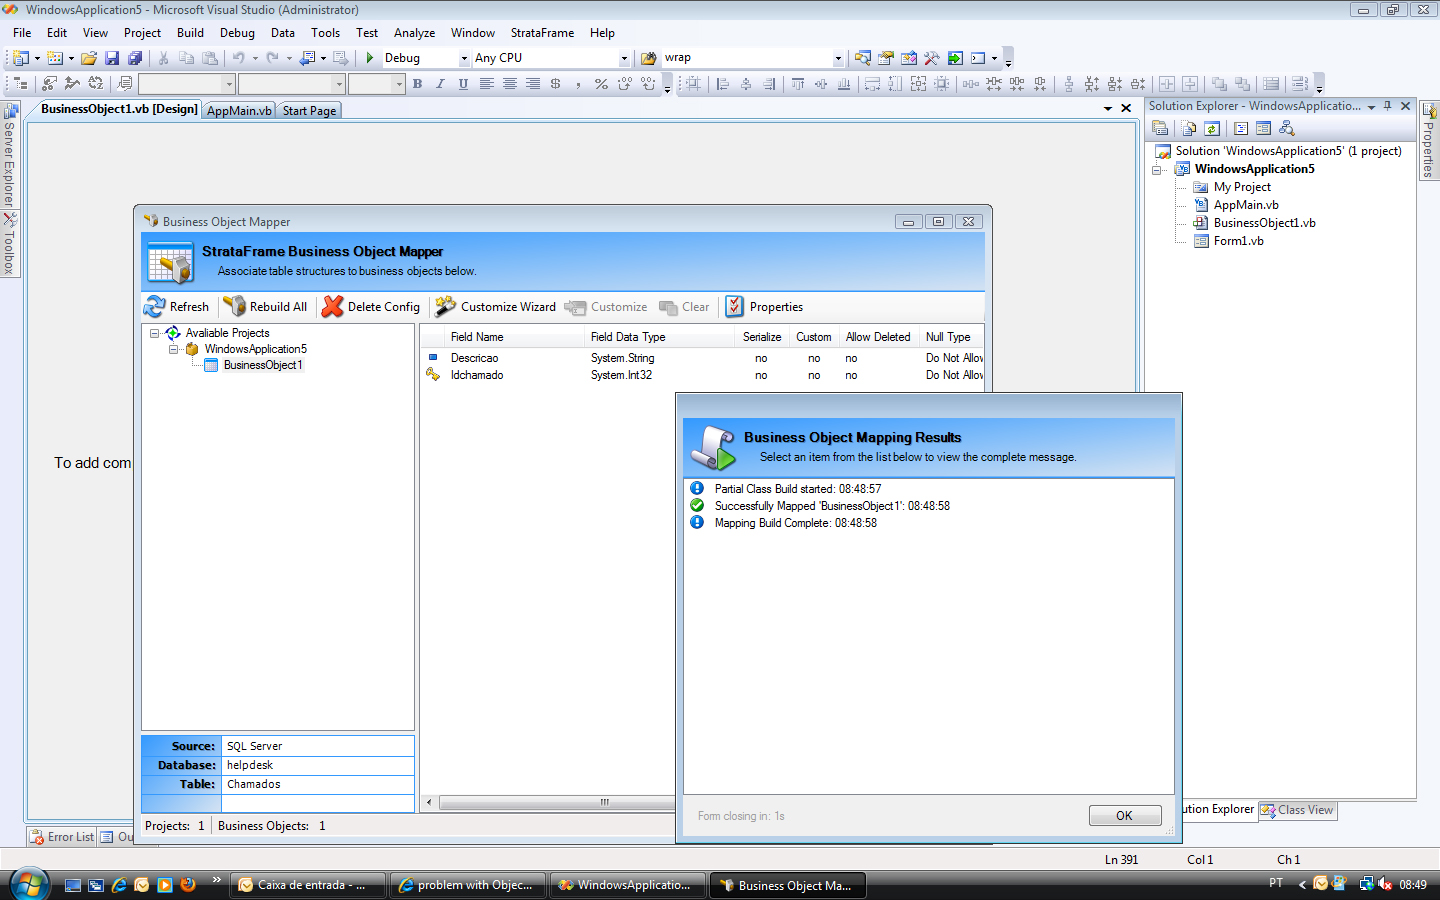Click the Save All toolbar icon

click(x=135, y=58)
